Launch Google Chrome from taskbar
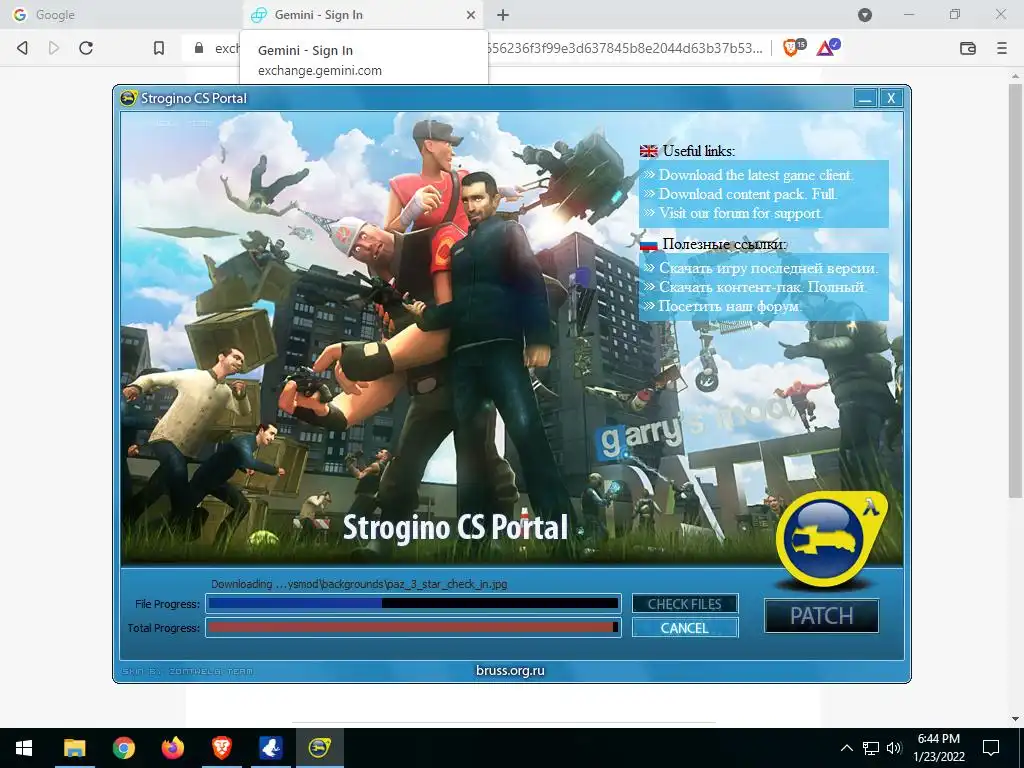This screenshot has height=768, width=1024. [123, 748]
